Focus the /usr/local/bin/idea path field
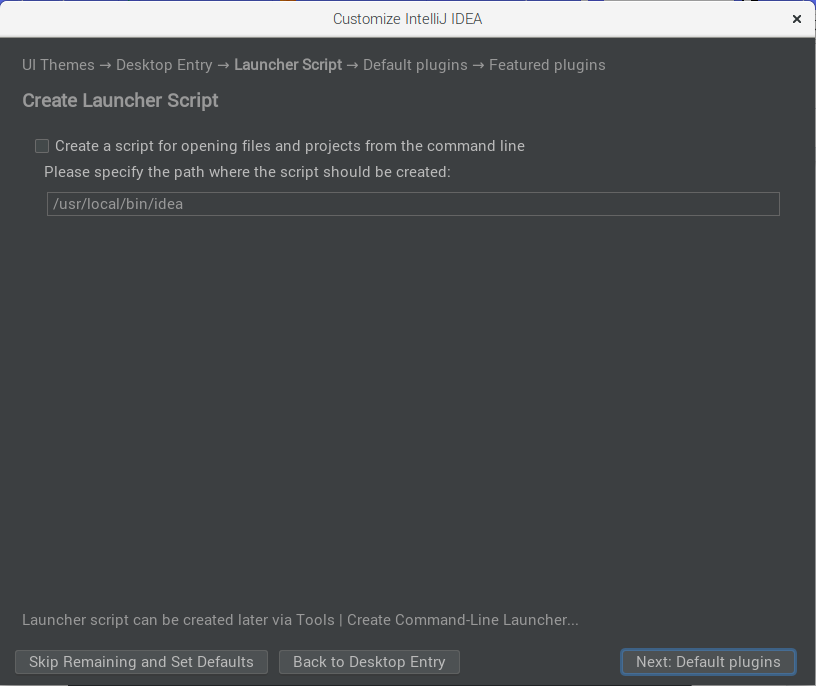 413,204
